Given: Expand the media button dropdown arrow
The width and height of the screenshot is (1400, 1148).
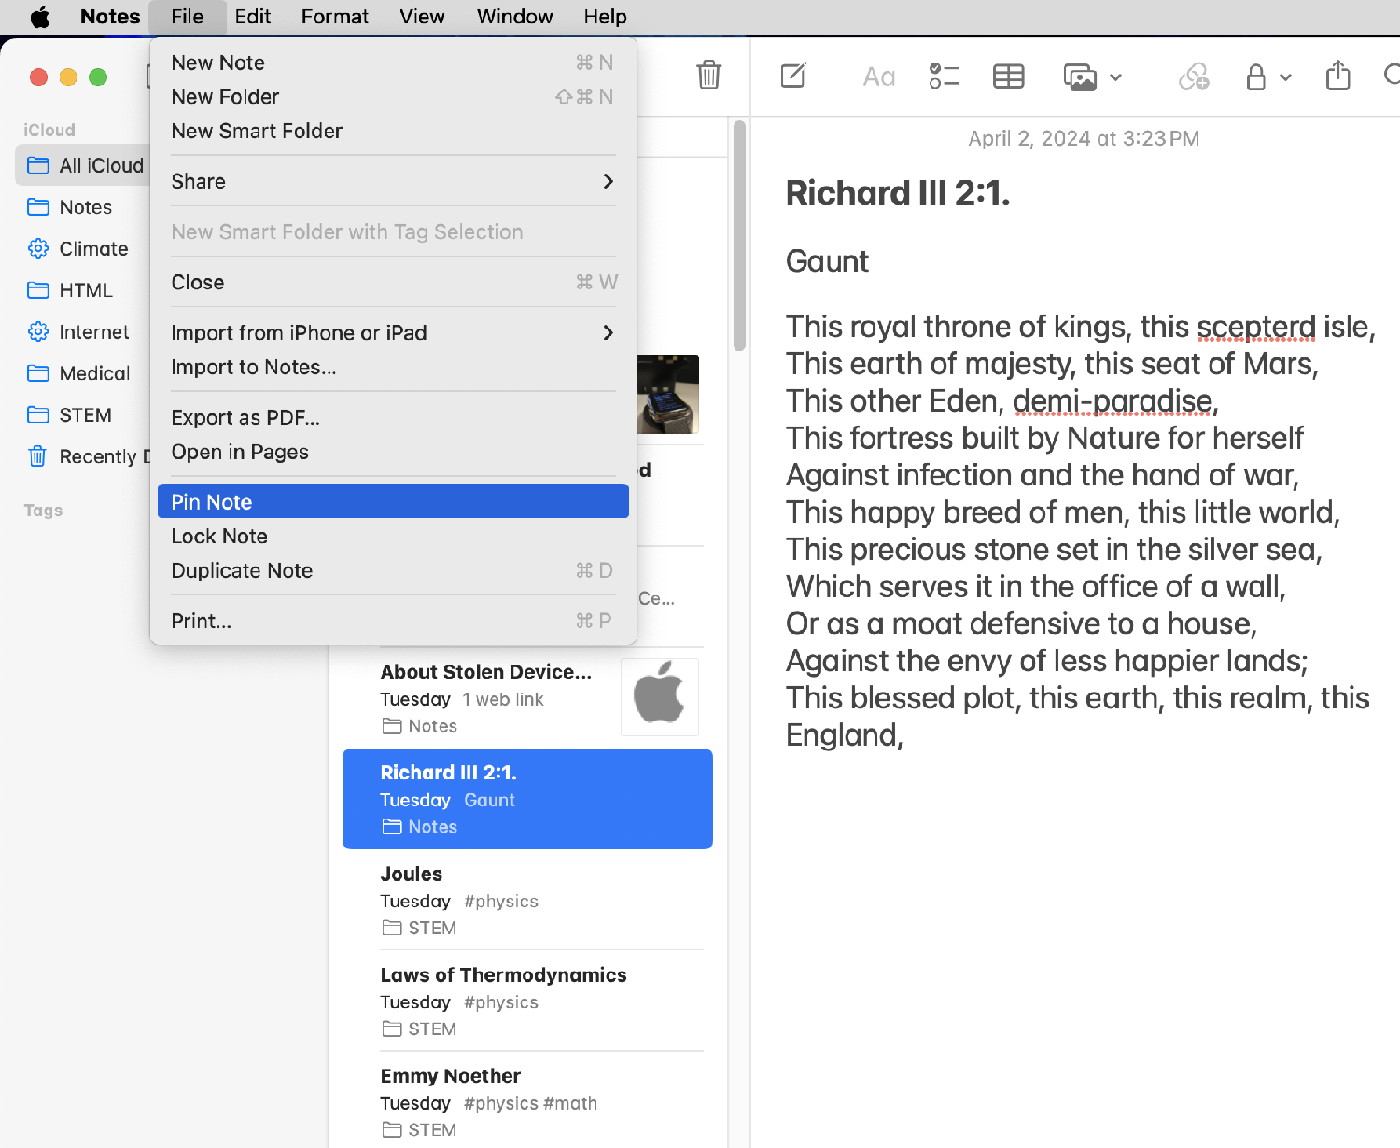Looking at the screenshot, I should (x=1116, y=77).
